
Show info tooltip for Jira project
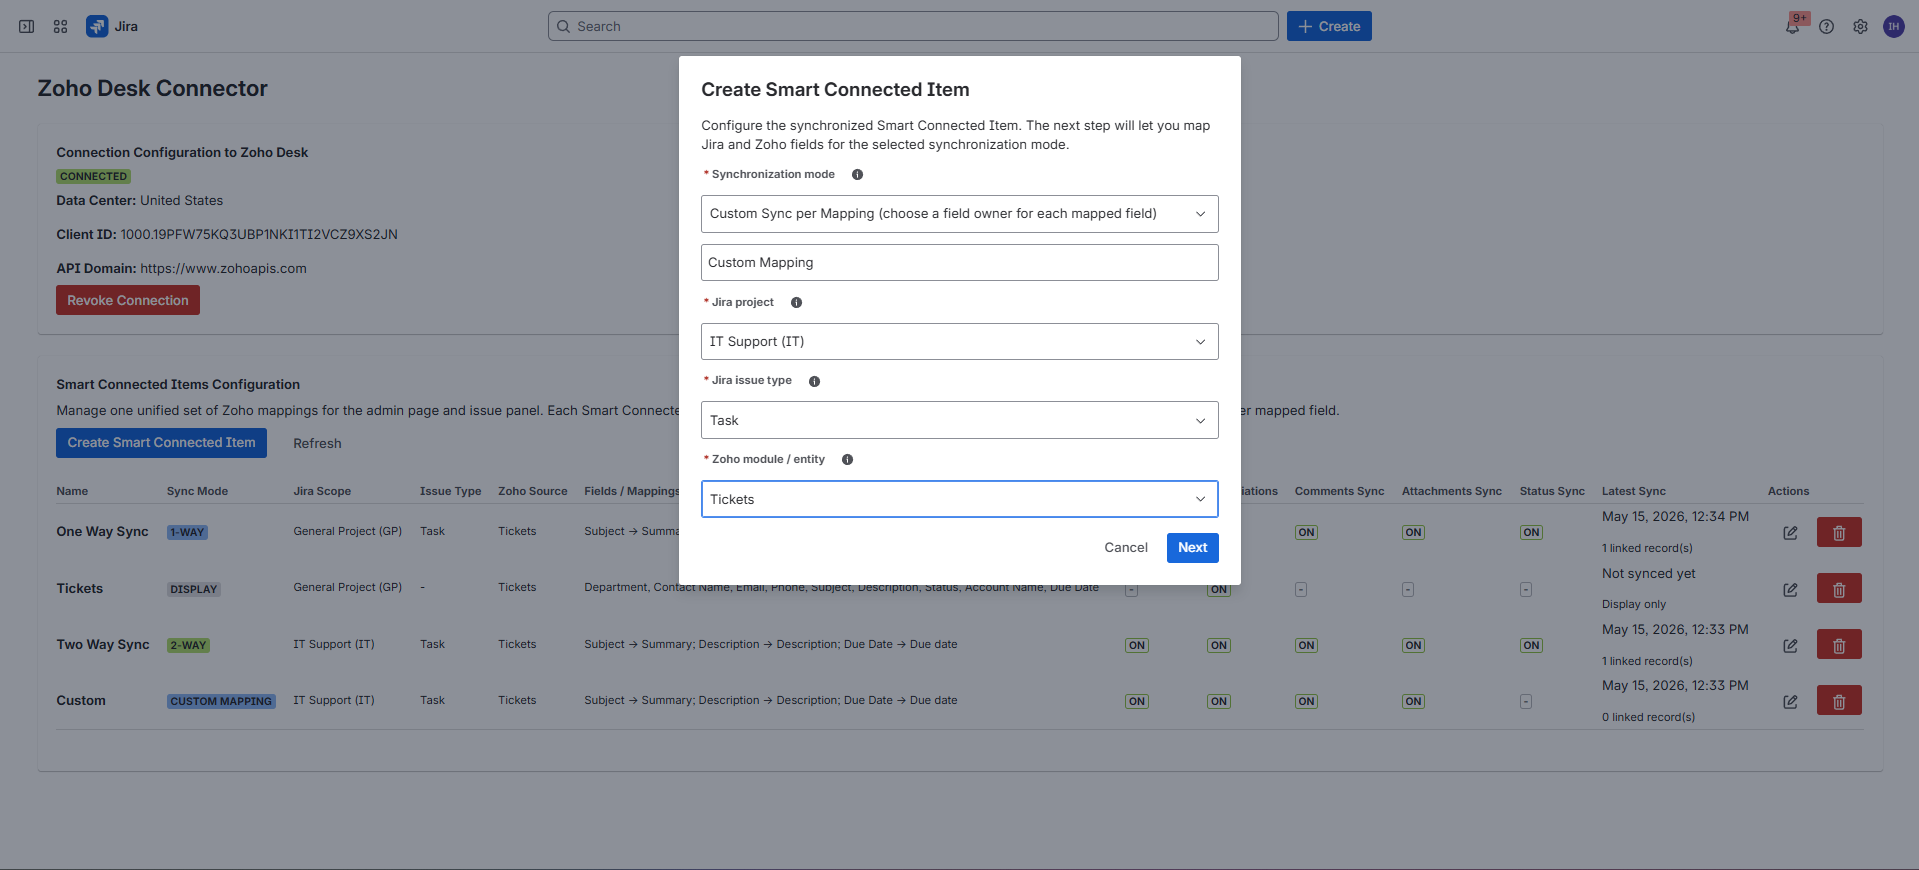(796, 303)
